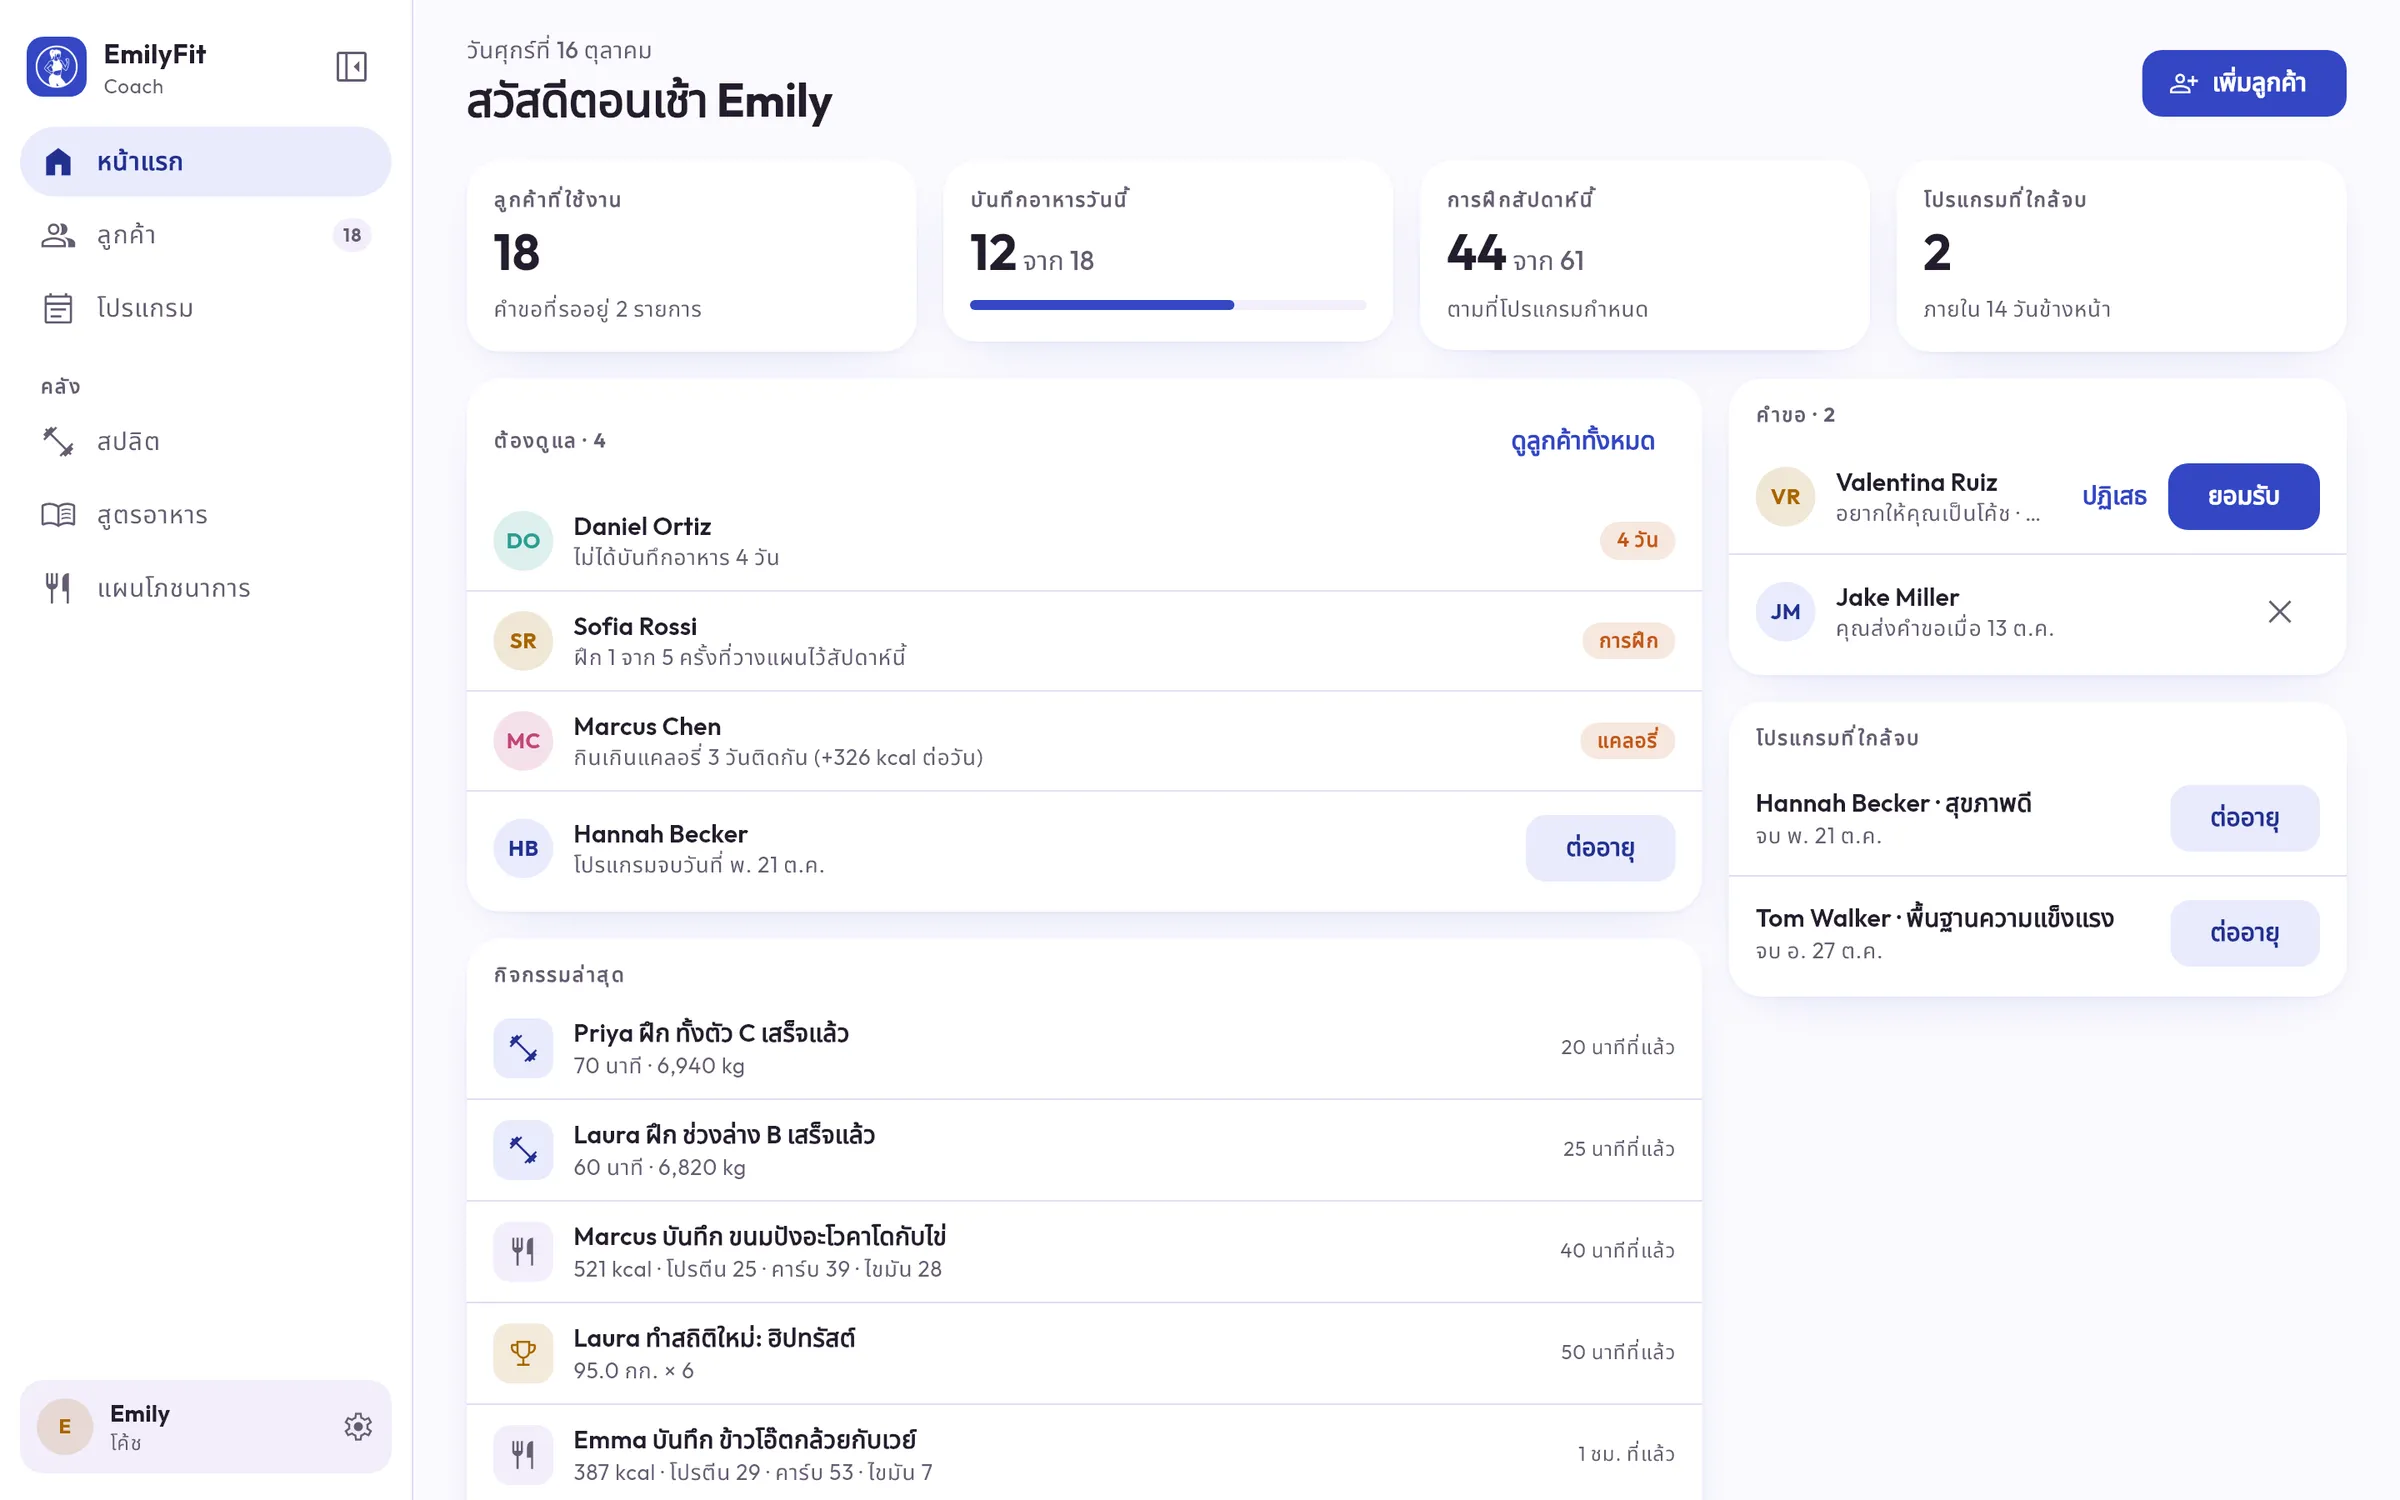Click the 18 count badge next to ลูกค้า
This screenshot has width=2400, height=1500.
point(351,235)
